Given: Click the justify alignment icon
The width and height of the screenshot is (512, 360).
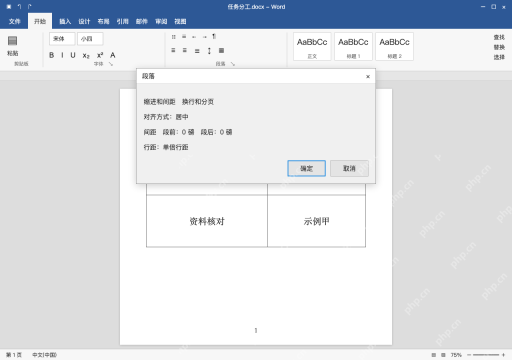Looking at the screenshot, I should [x=197, y=51].
